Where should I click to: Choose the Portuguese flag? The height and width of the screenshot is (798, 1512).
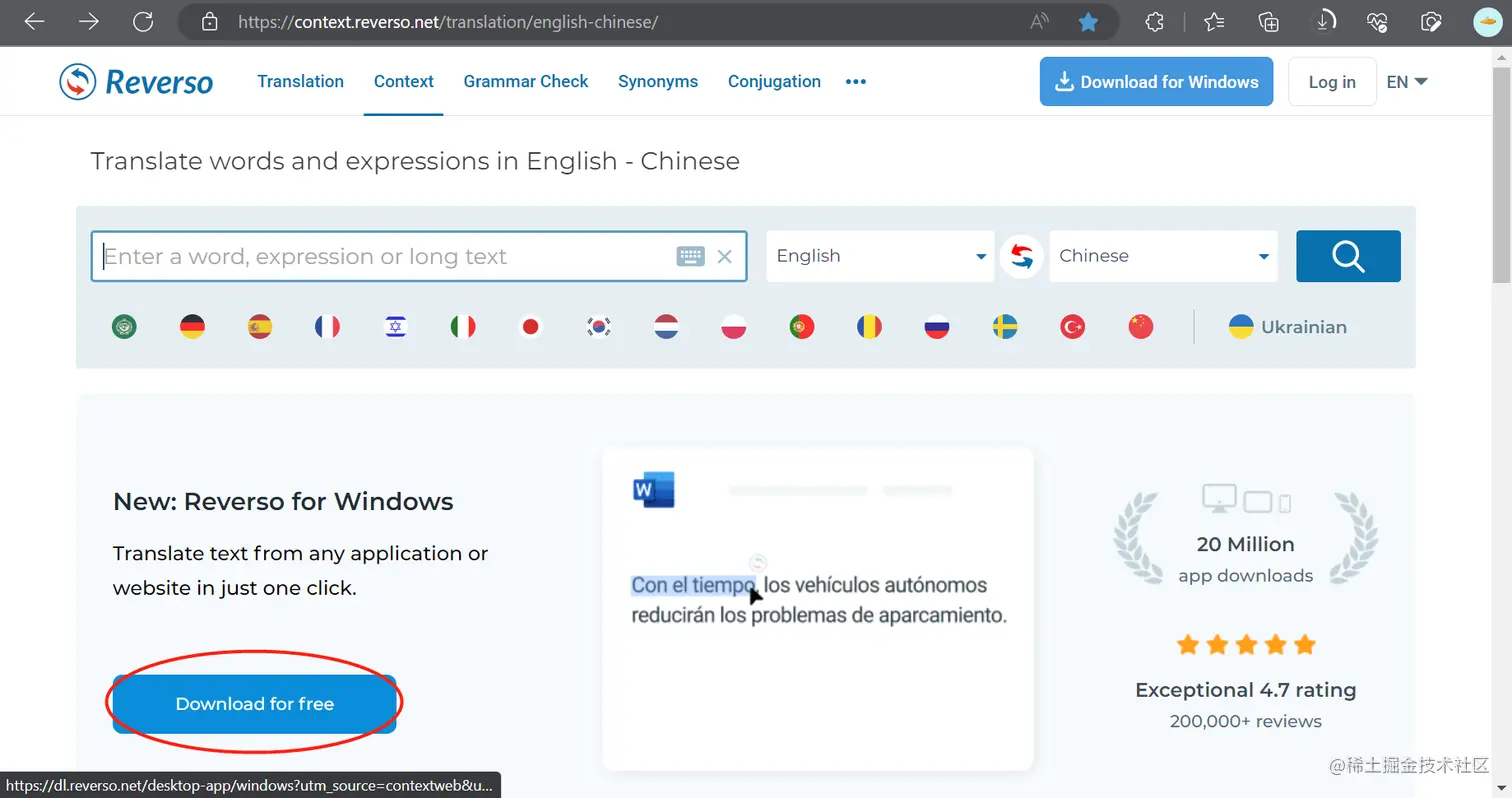click(802, 327)
